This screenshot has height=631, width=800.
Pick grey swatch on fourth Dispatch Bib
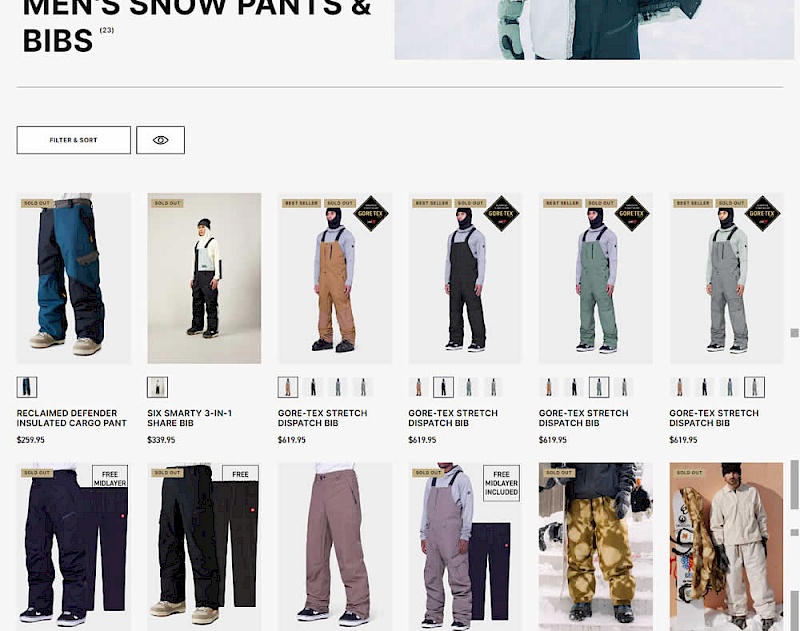point(755,387)
